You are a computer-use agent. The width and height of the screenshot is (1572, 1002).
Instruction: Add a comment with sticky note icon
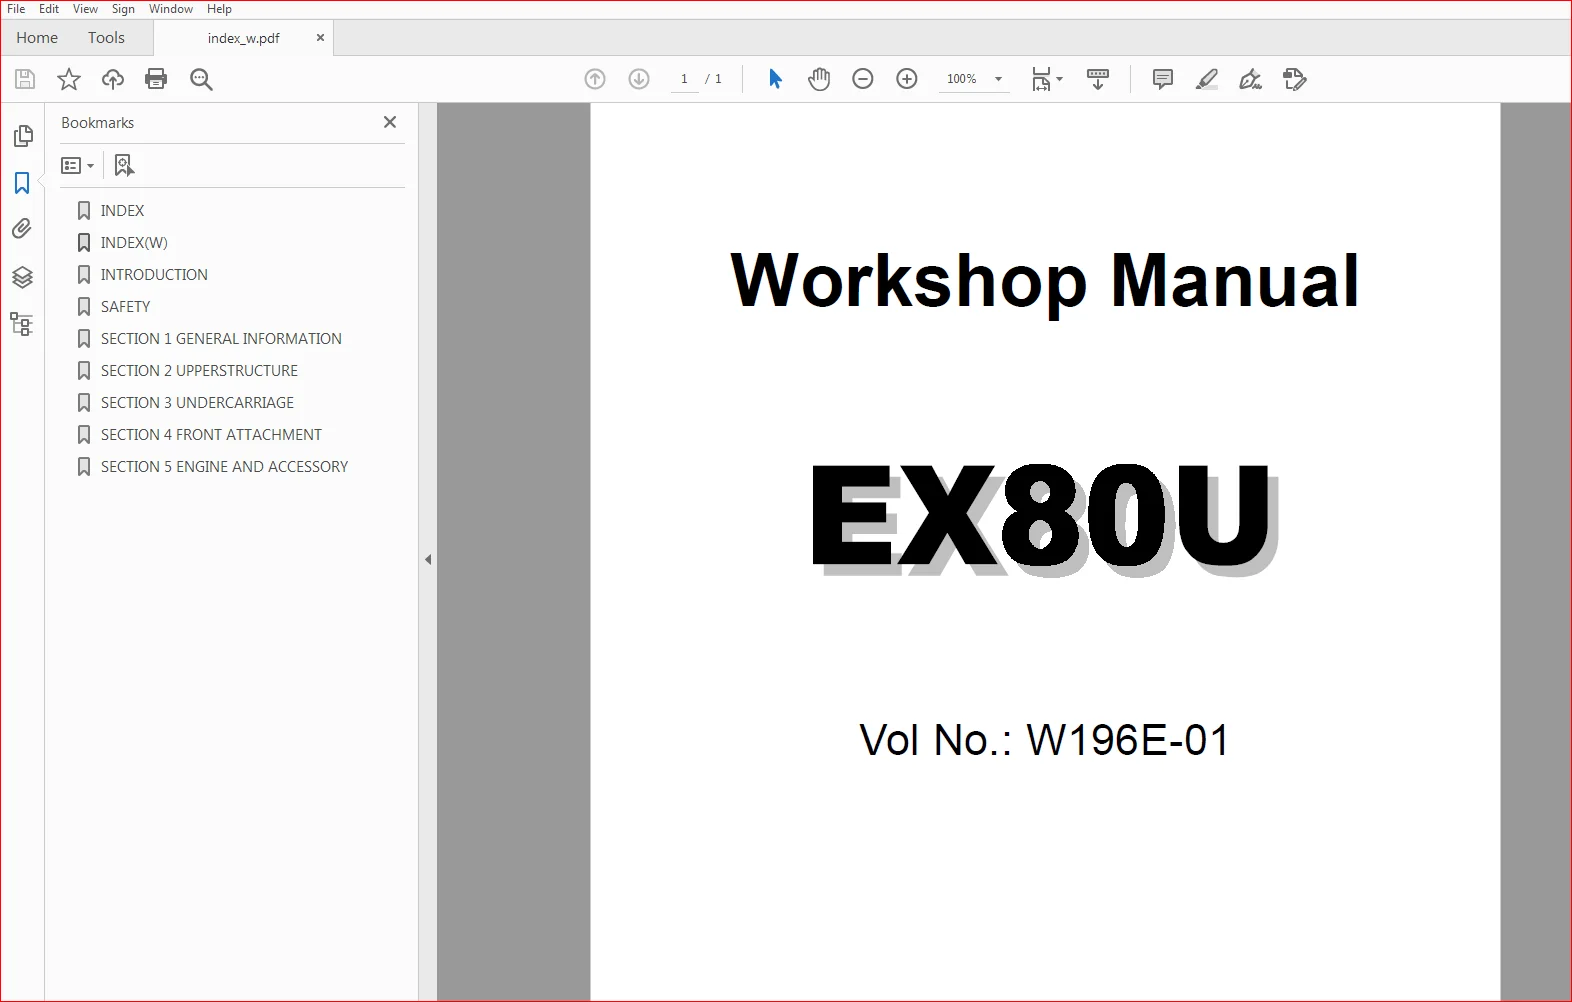(x=1163, y=79)
